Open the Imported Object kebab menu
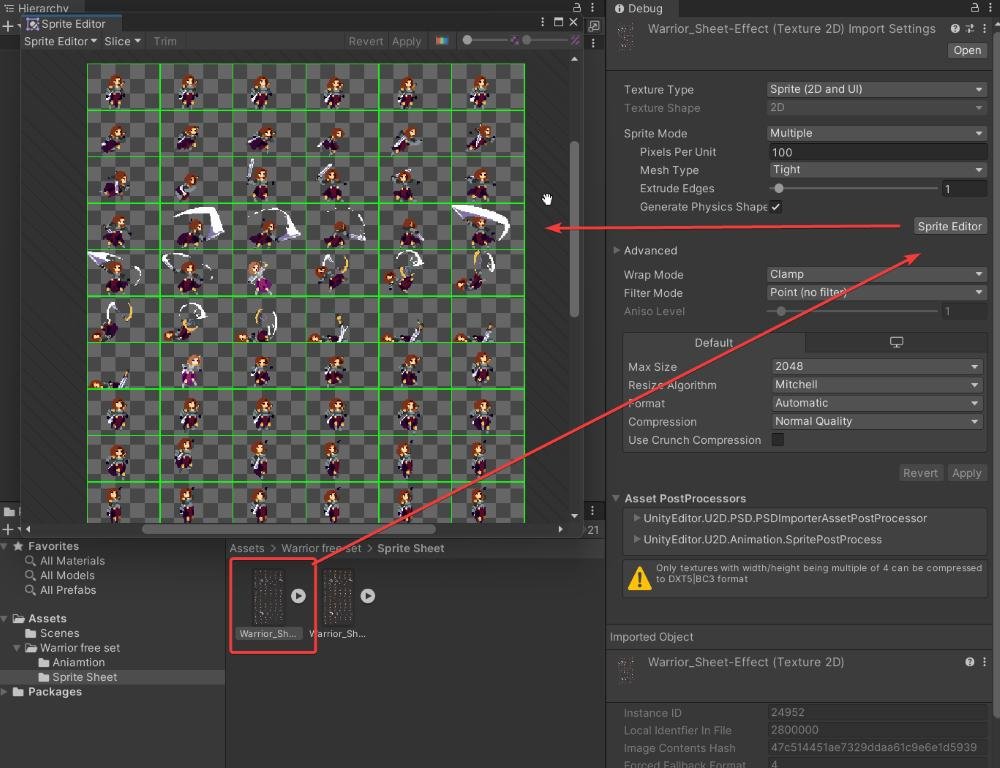The width and height of the screenshot is (1000, 768). pyautogui.click(x=985, y=662)
